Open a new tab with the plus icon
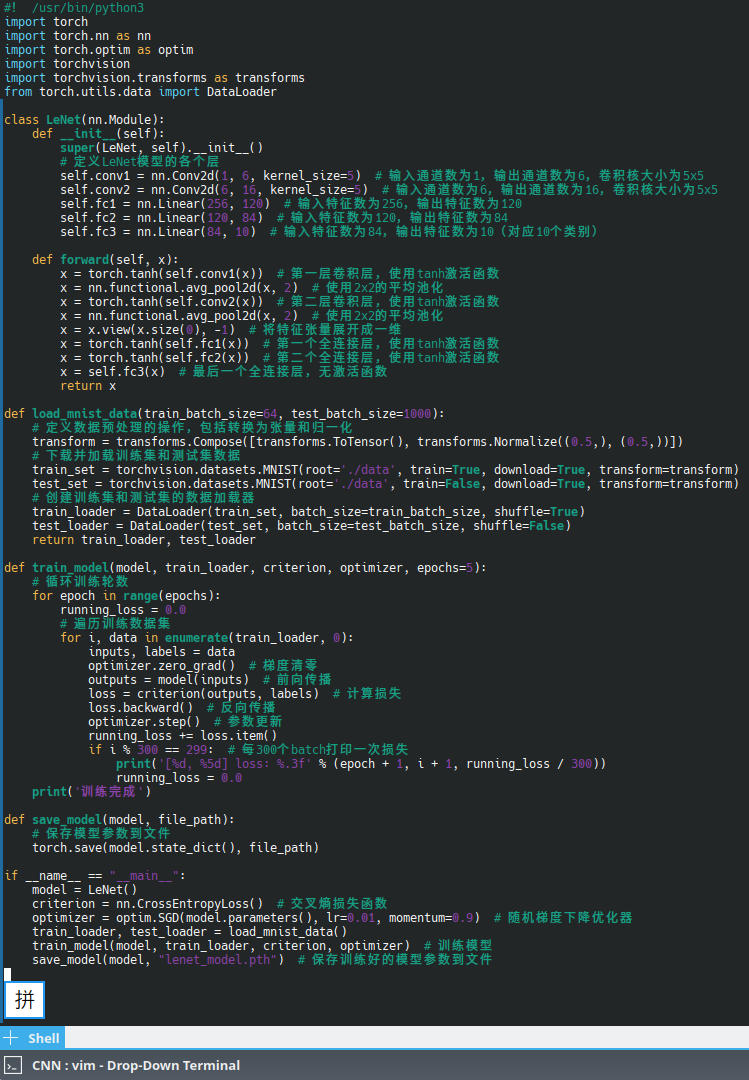This screenshot has height=1080, width=749. click(10, 1037)
